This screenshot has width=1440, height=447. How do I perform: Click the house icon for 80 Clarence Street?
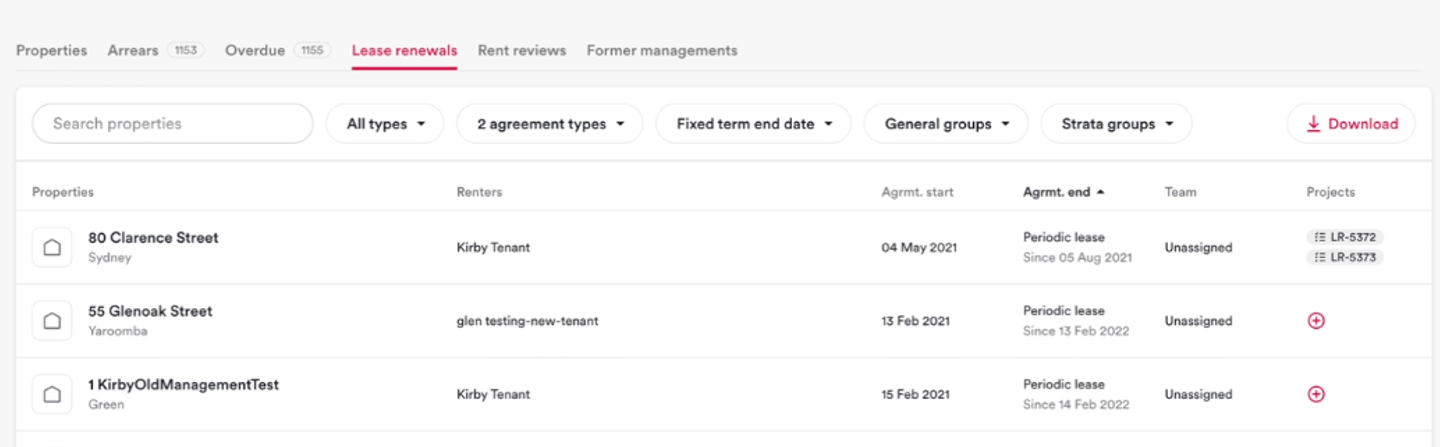[52, 247]
